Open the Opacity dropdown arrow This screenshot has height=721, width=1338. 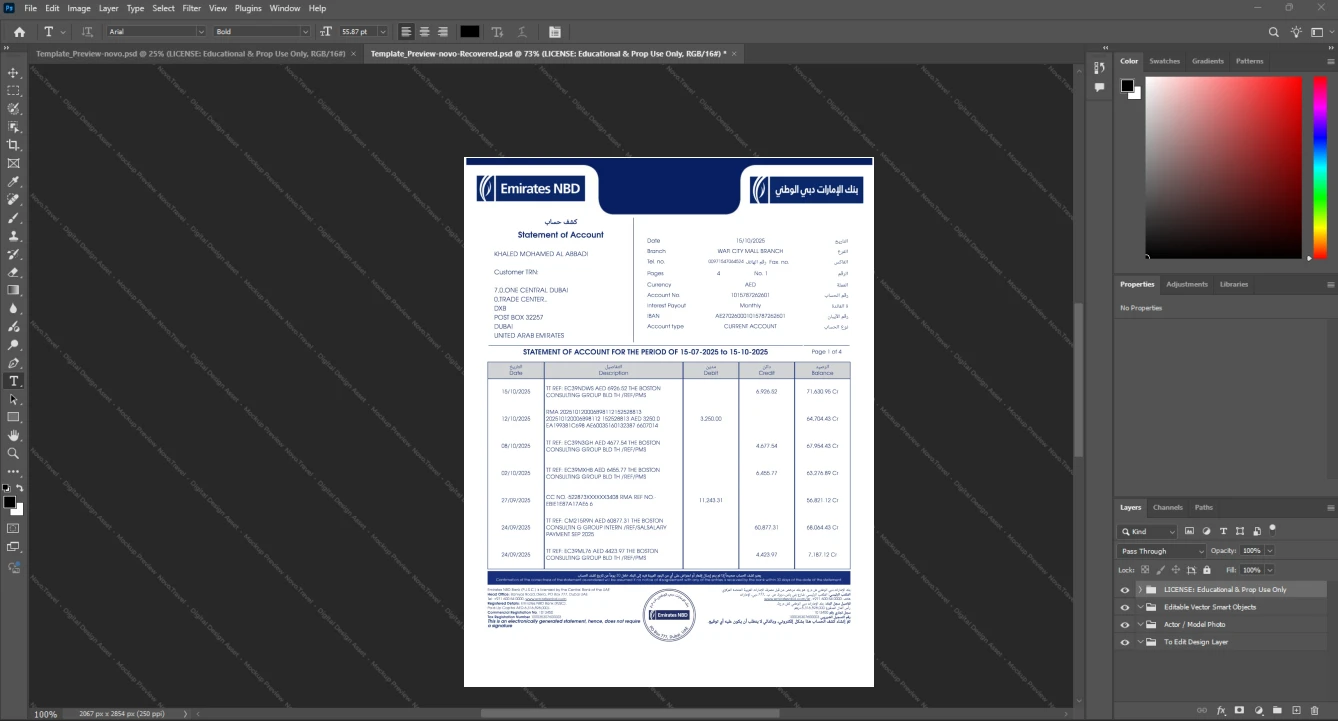tap(1270, 551)
